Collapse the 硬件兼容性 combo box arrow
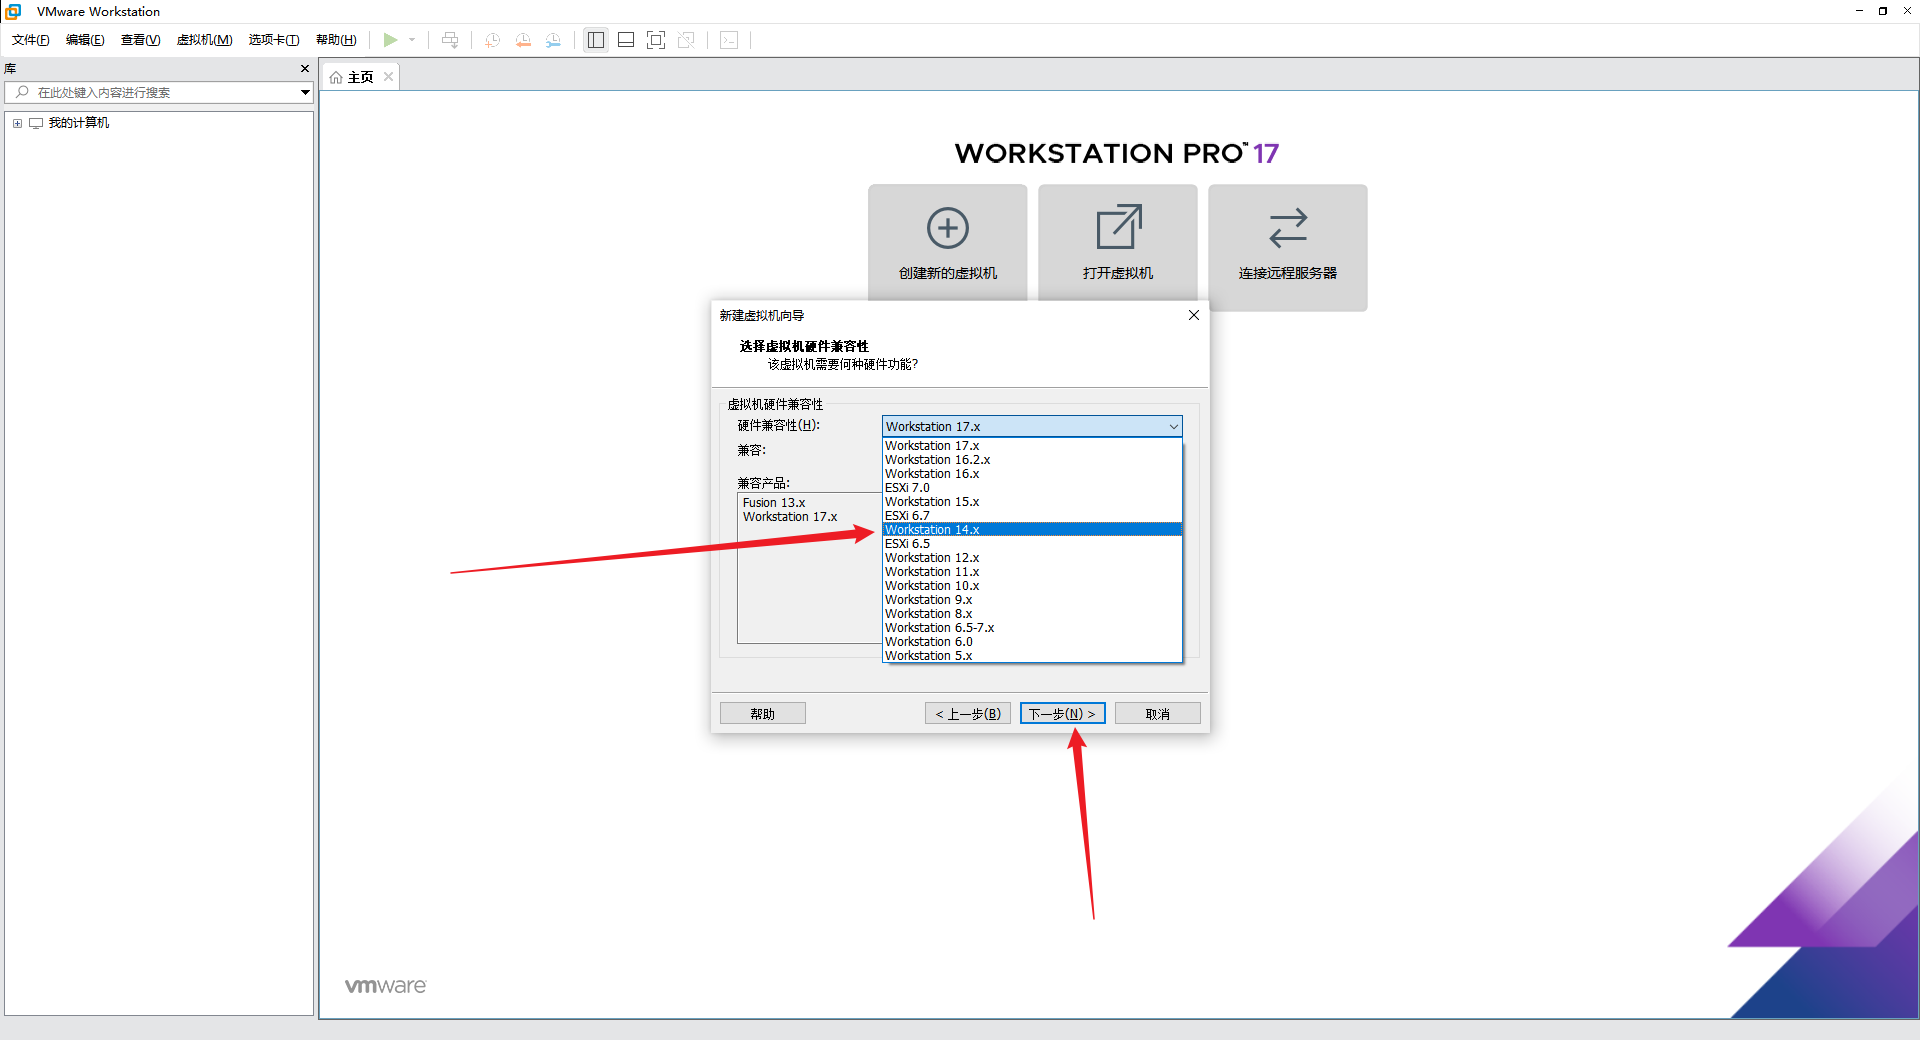1920x1040 pixels. tap(1173, 427)
